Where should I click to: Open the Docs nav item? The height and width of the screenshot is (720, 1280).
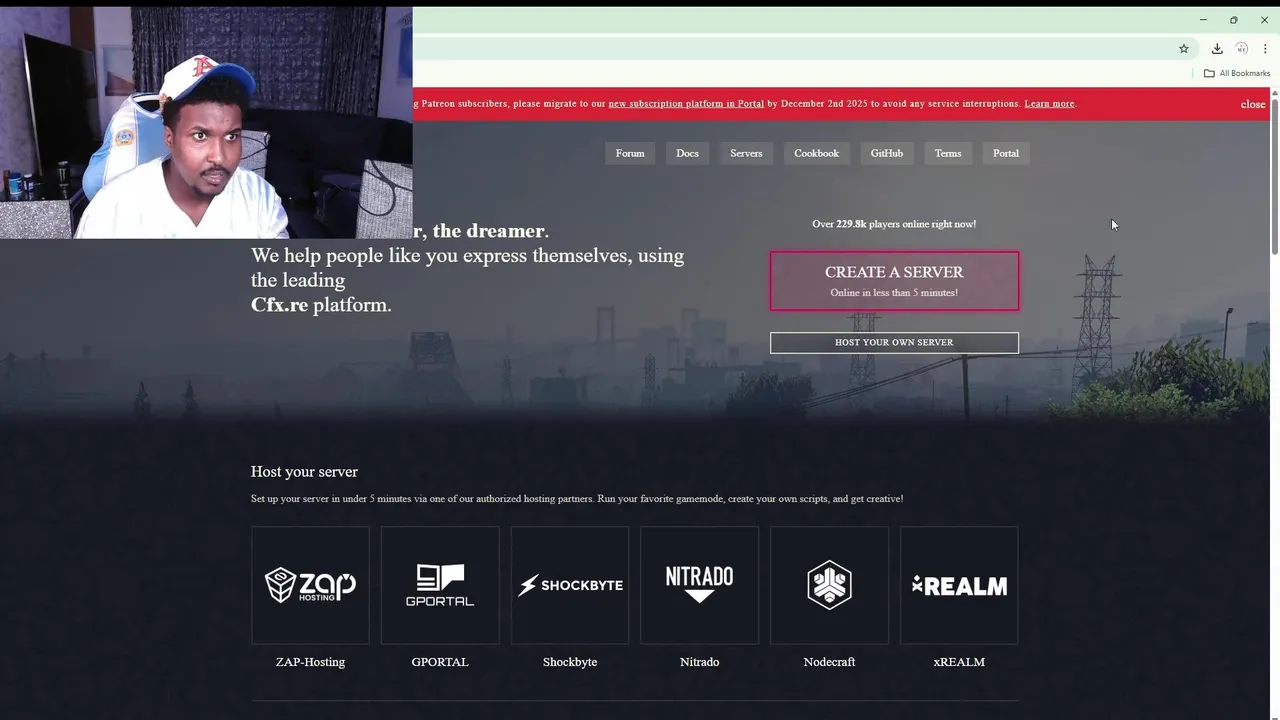687,153
